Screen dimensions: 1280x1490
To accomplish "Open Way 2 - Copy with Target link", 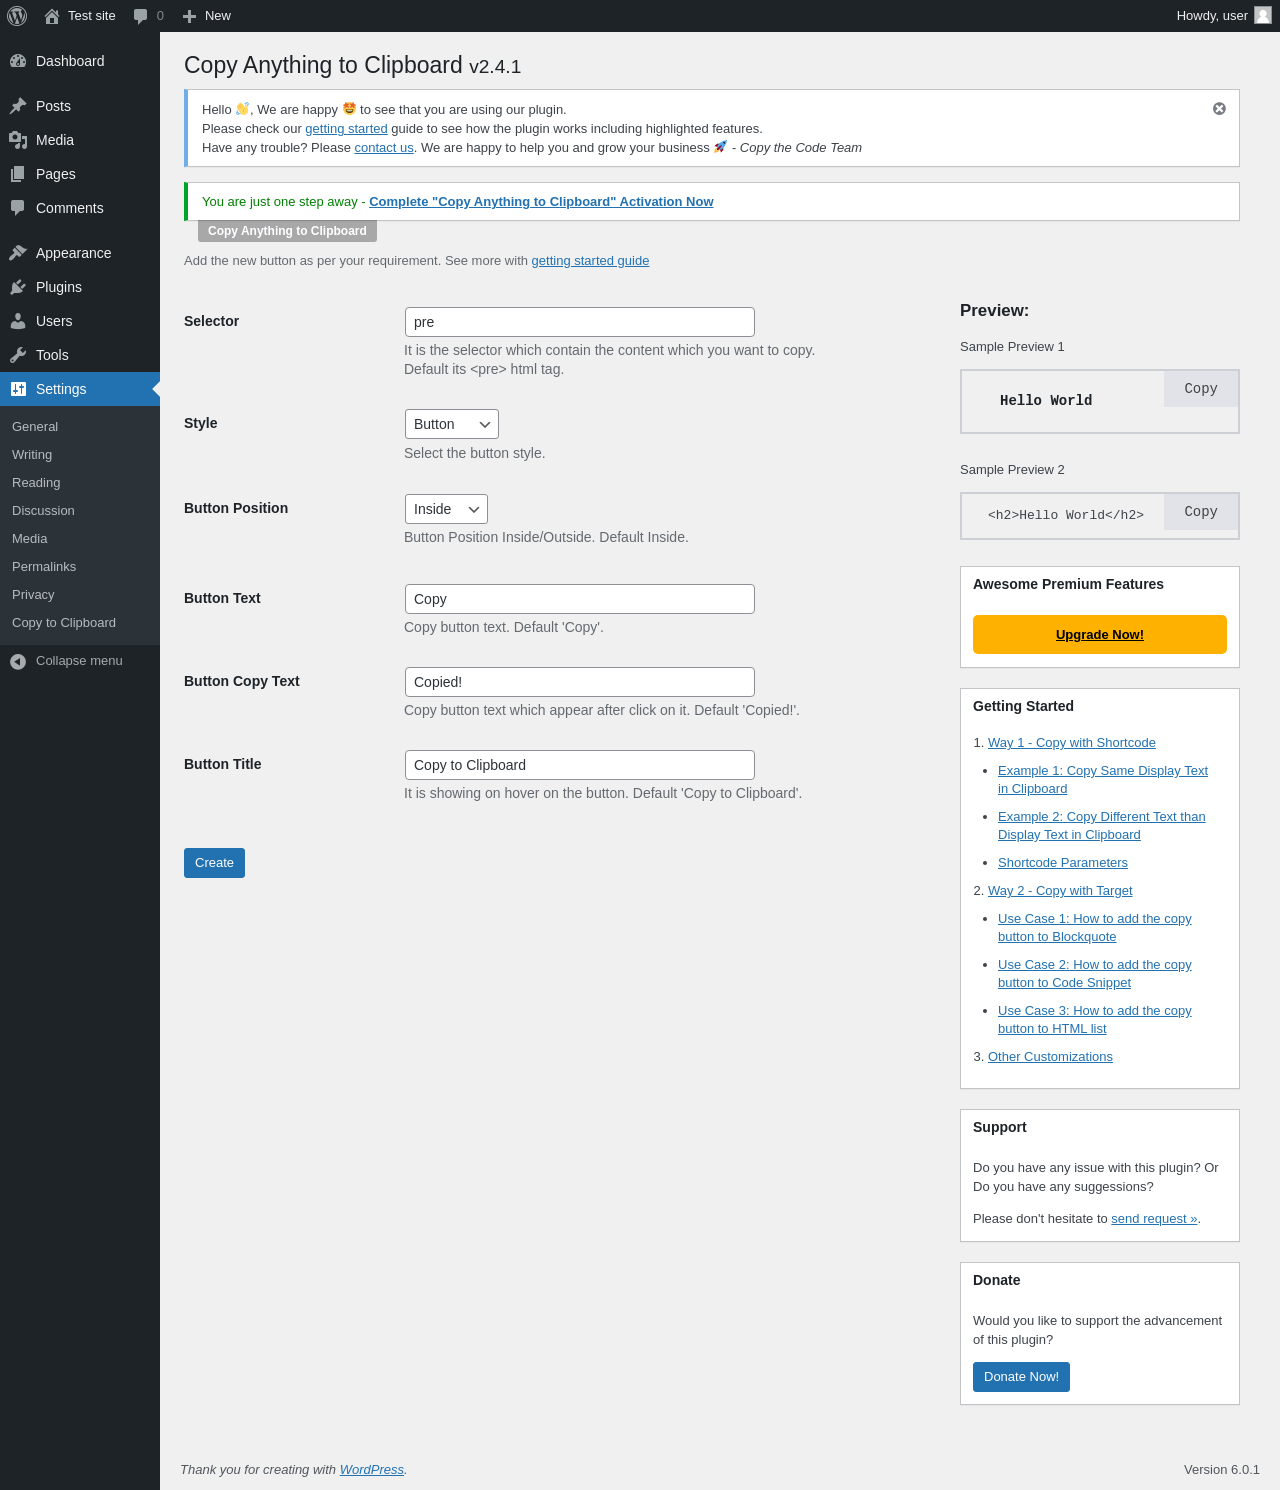I will pos(1060,891).
